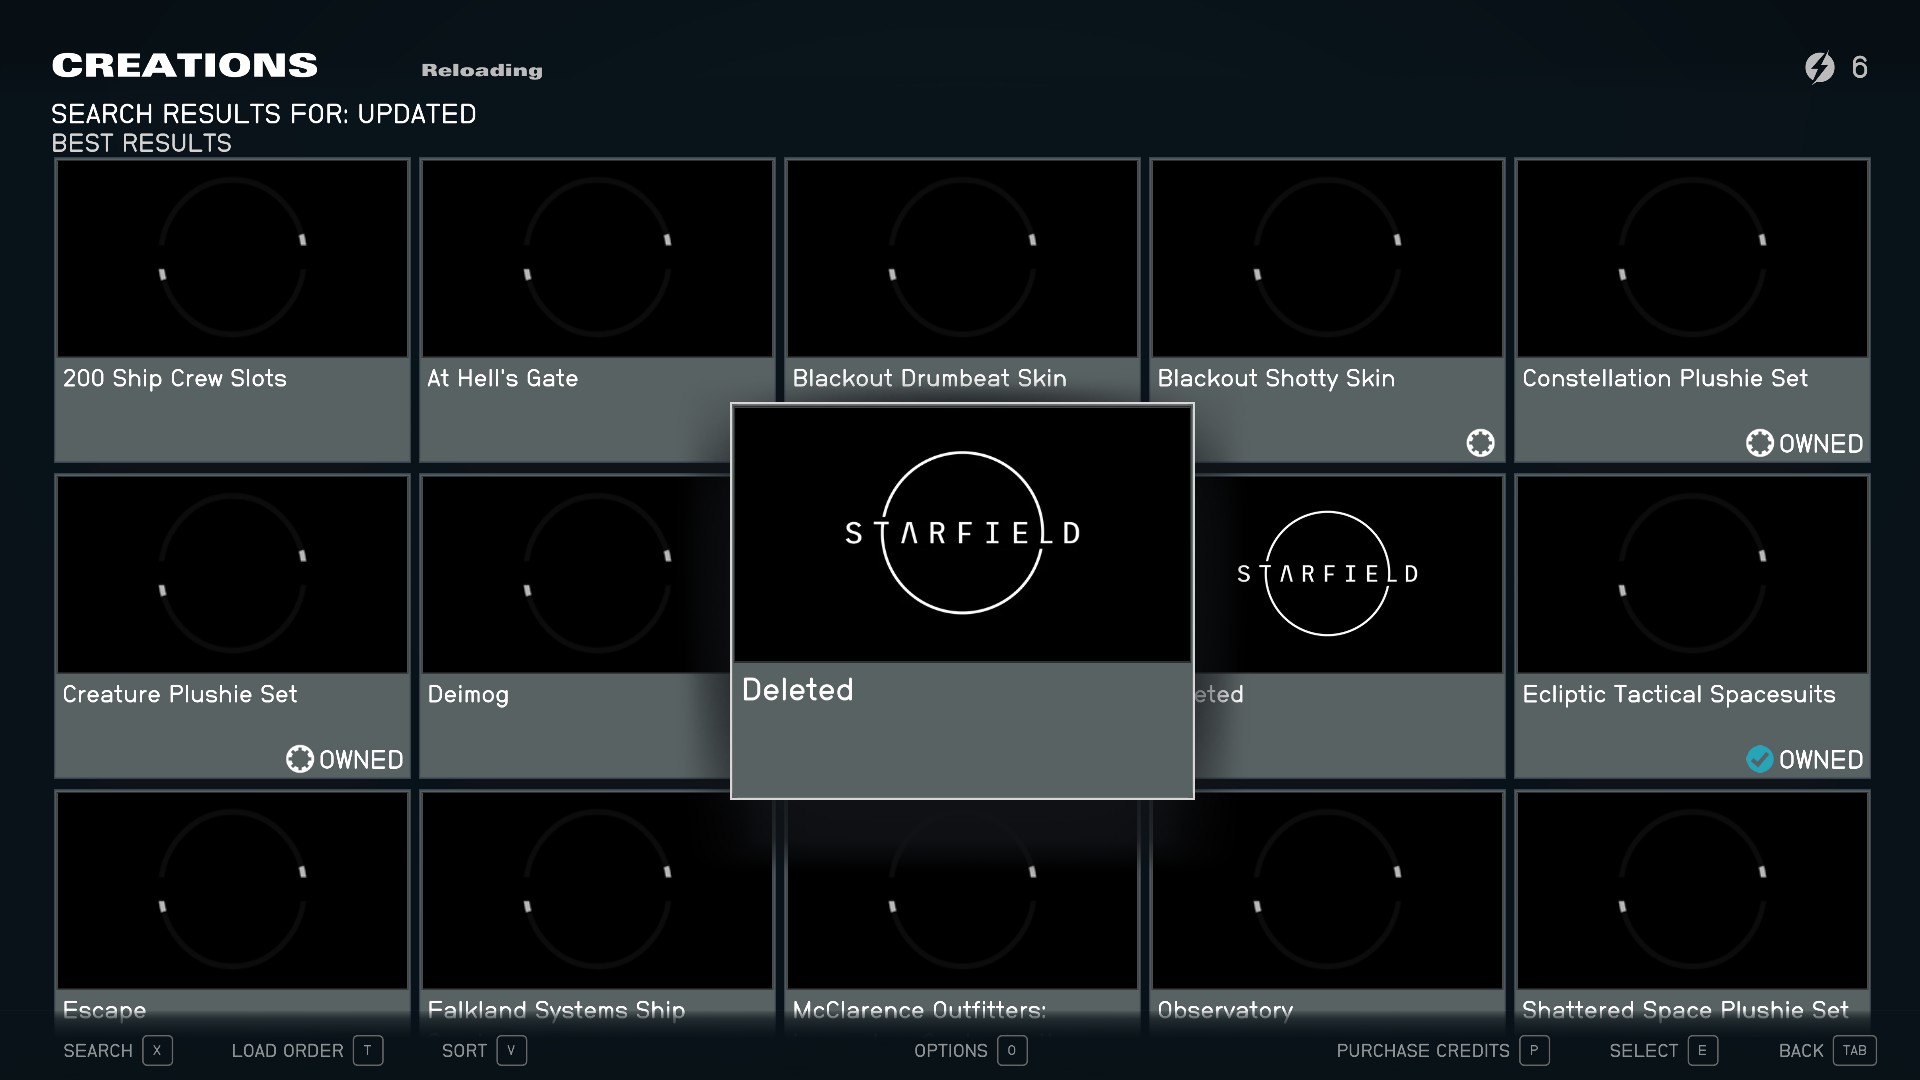The image size is (1920, 1080).
Task: Click the credits lightning bolt icon
Action: point(1819,67)
